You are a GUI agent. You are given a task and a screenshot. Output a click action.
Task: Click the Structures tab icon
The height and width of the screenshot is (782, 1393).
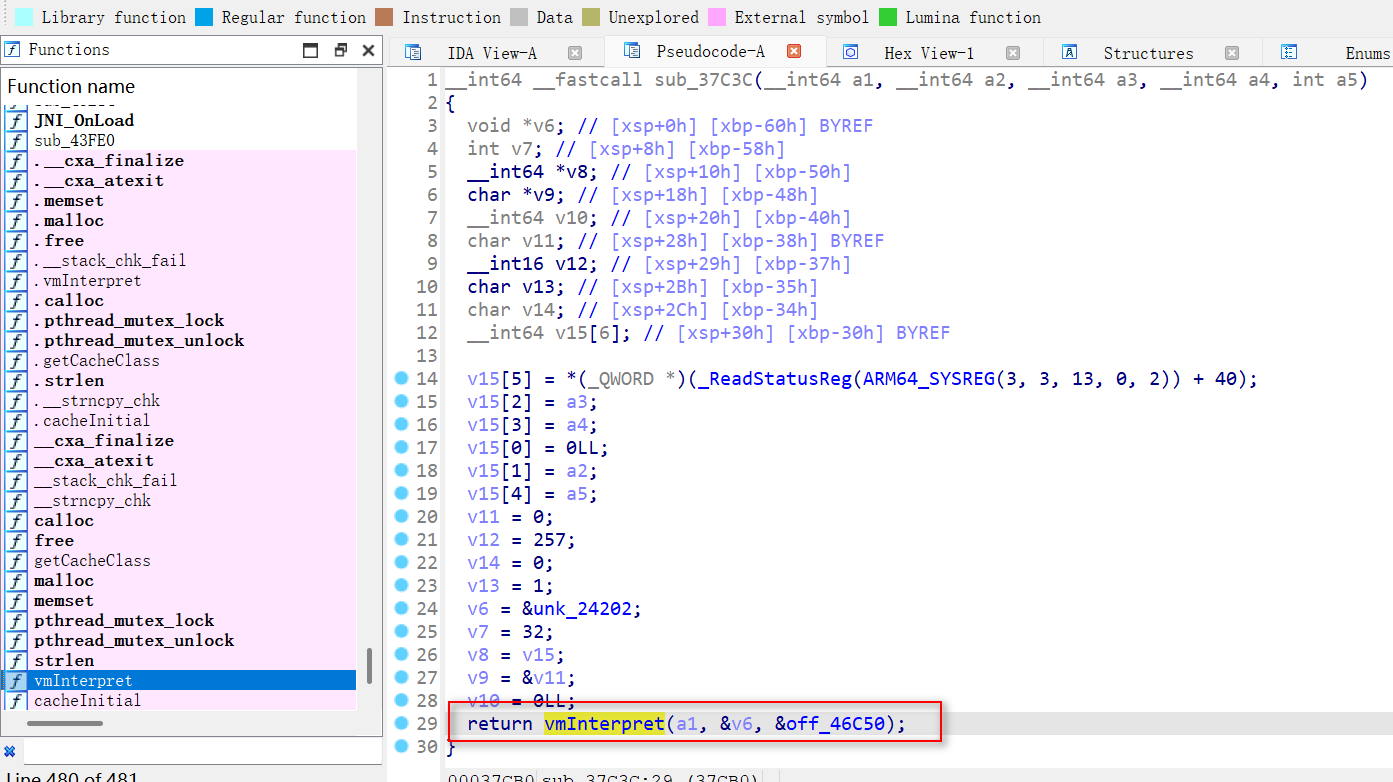pyautogui.click(x=1069, y=53)
